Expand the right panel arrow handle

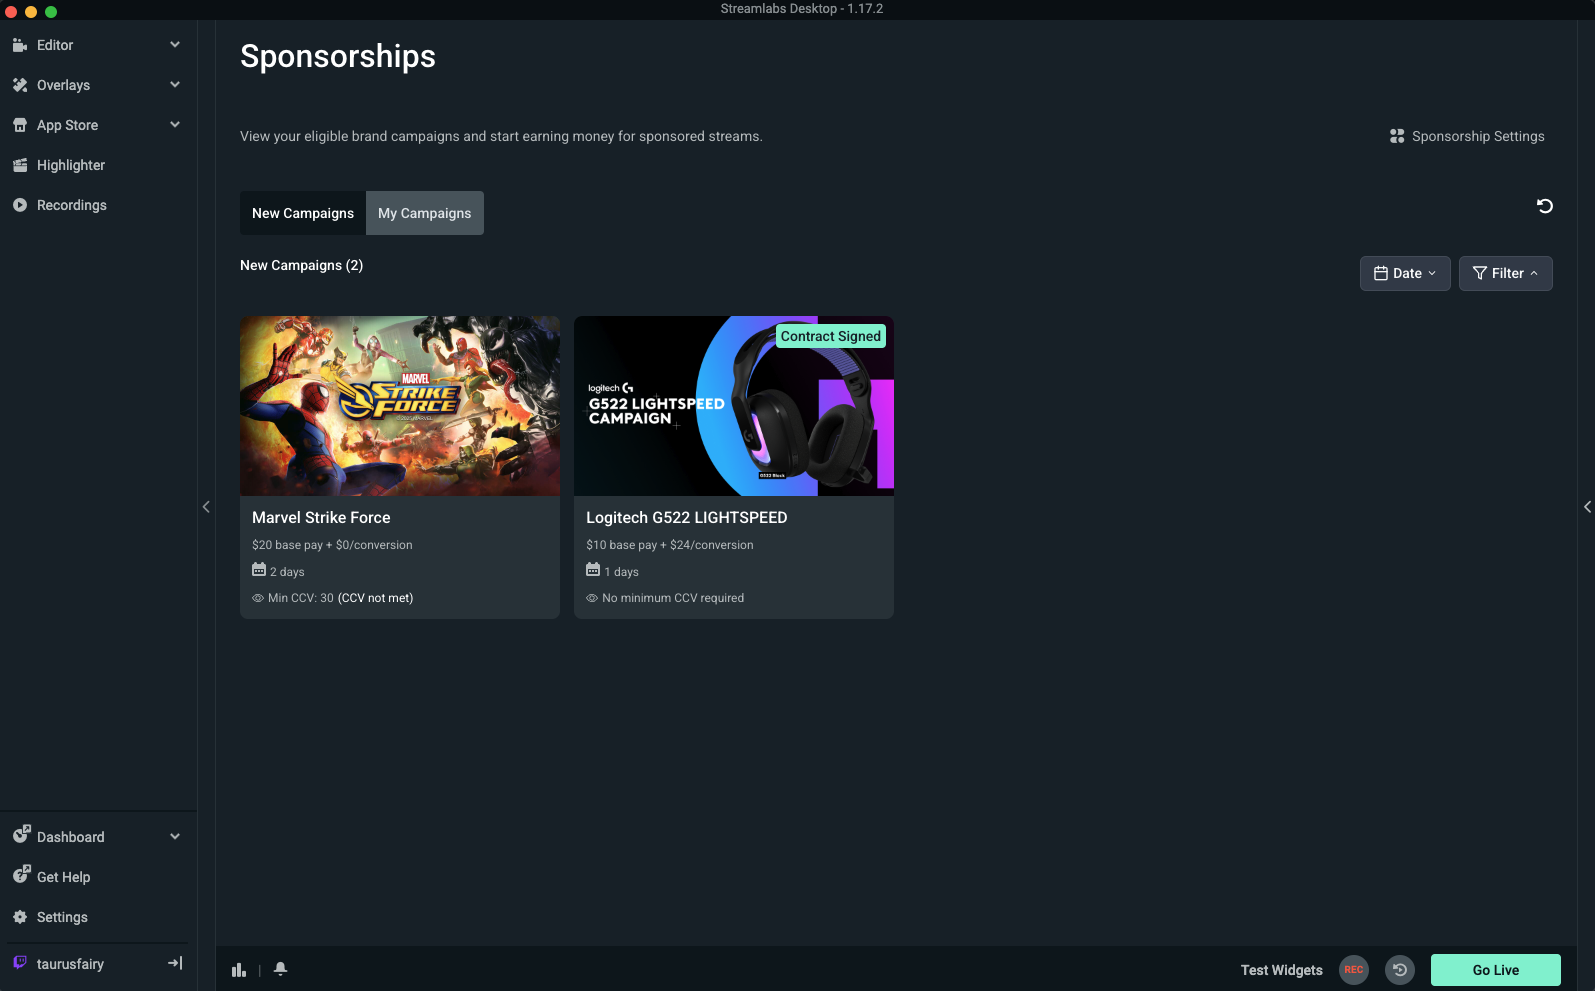(x=1587, y=507)
